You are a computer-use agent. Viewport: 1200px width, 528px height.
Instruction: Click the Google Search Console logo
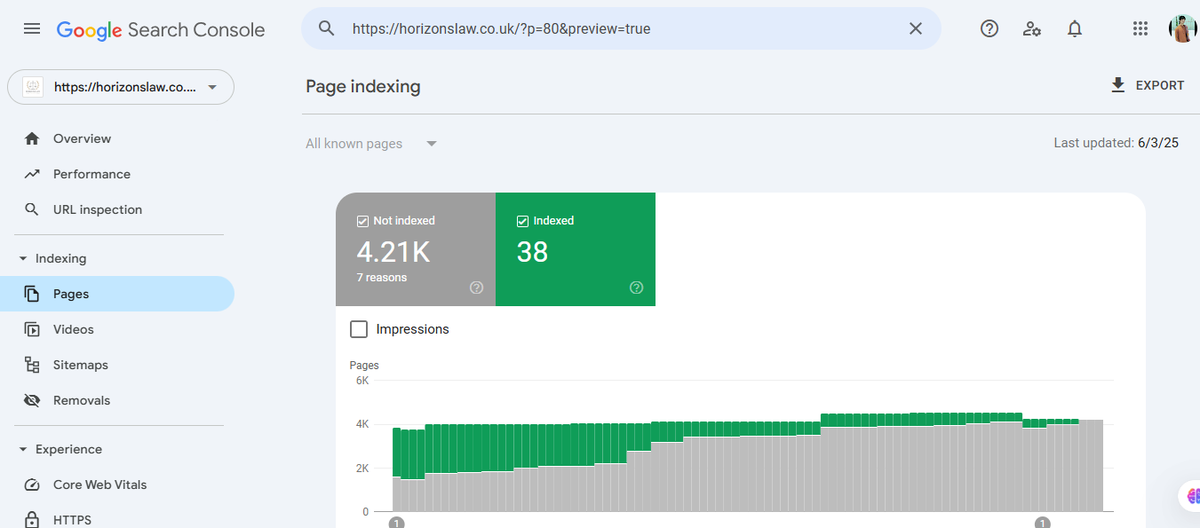click(160, 29)
